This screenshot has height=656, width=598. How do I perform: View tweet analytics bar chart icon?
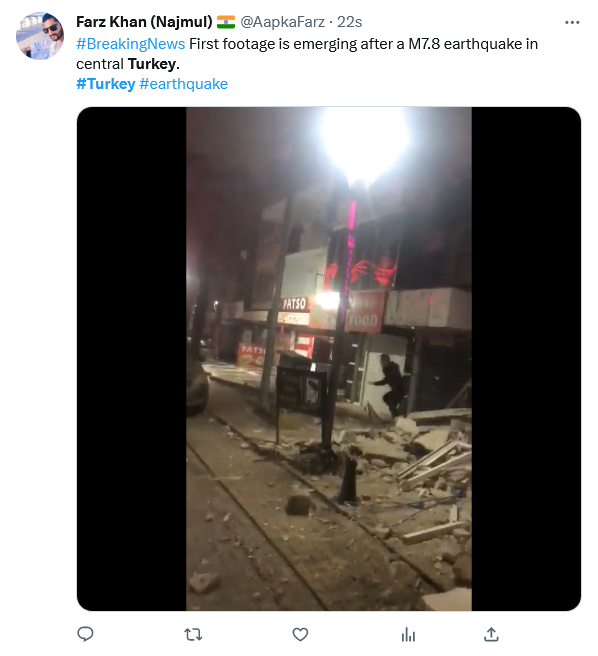click(408, 635)
